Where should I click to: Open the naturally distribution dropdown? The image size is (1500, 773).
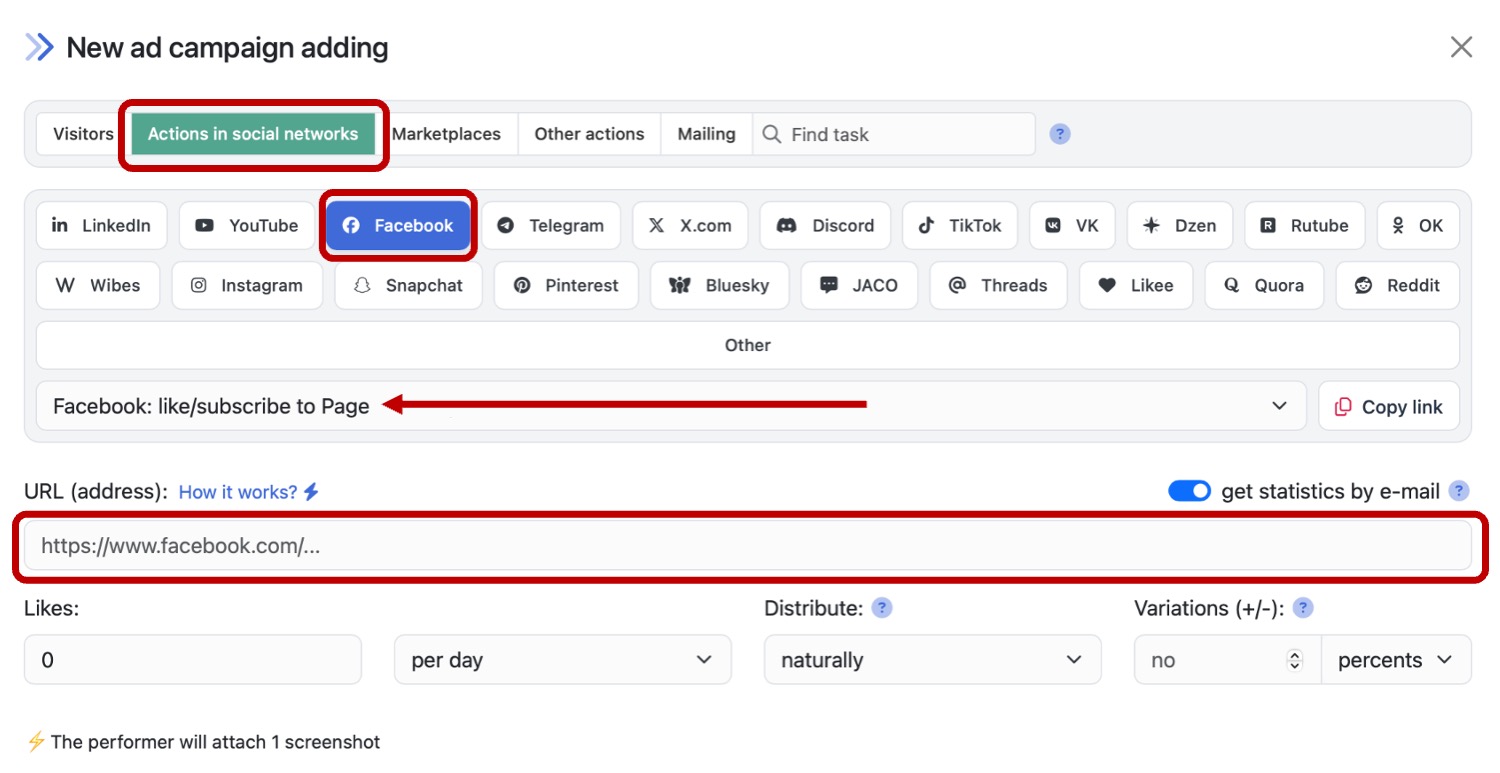pos(932,660)
